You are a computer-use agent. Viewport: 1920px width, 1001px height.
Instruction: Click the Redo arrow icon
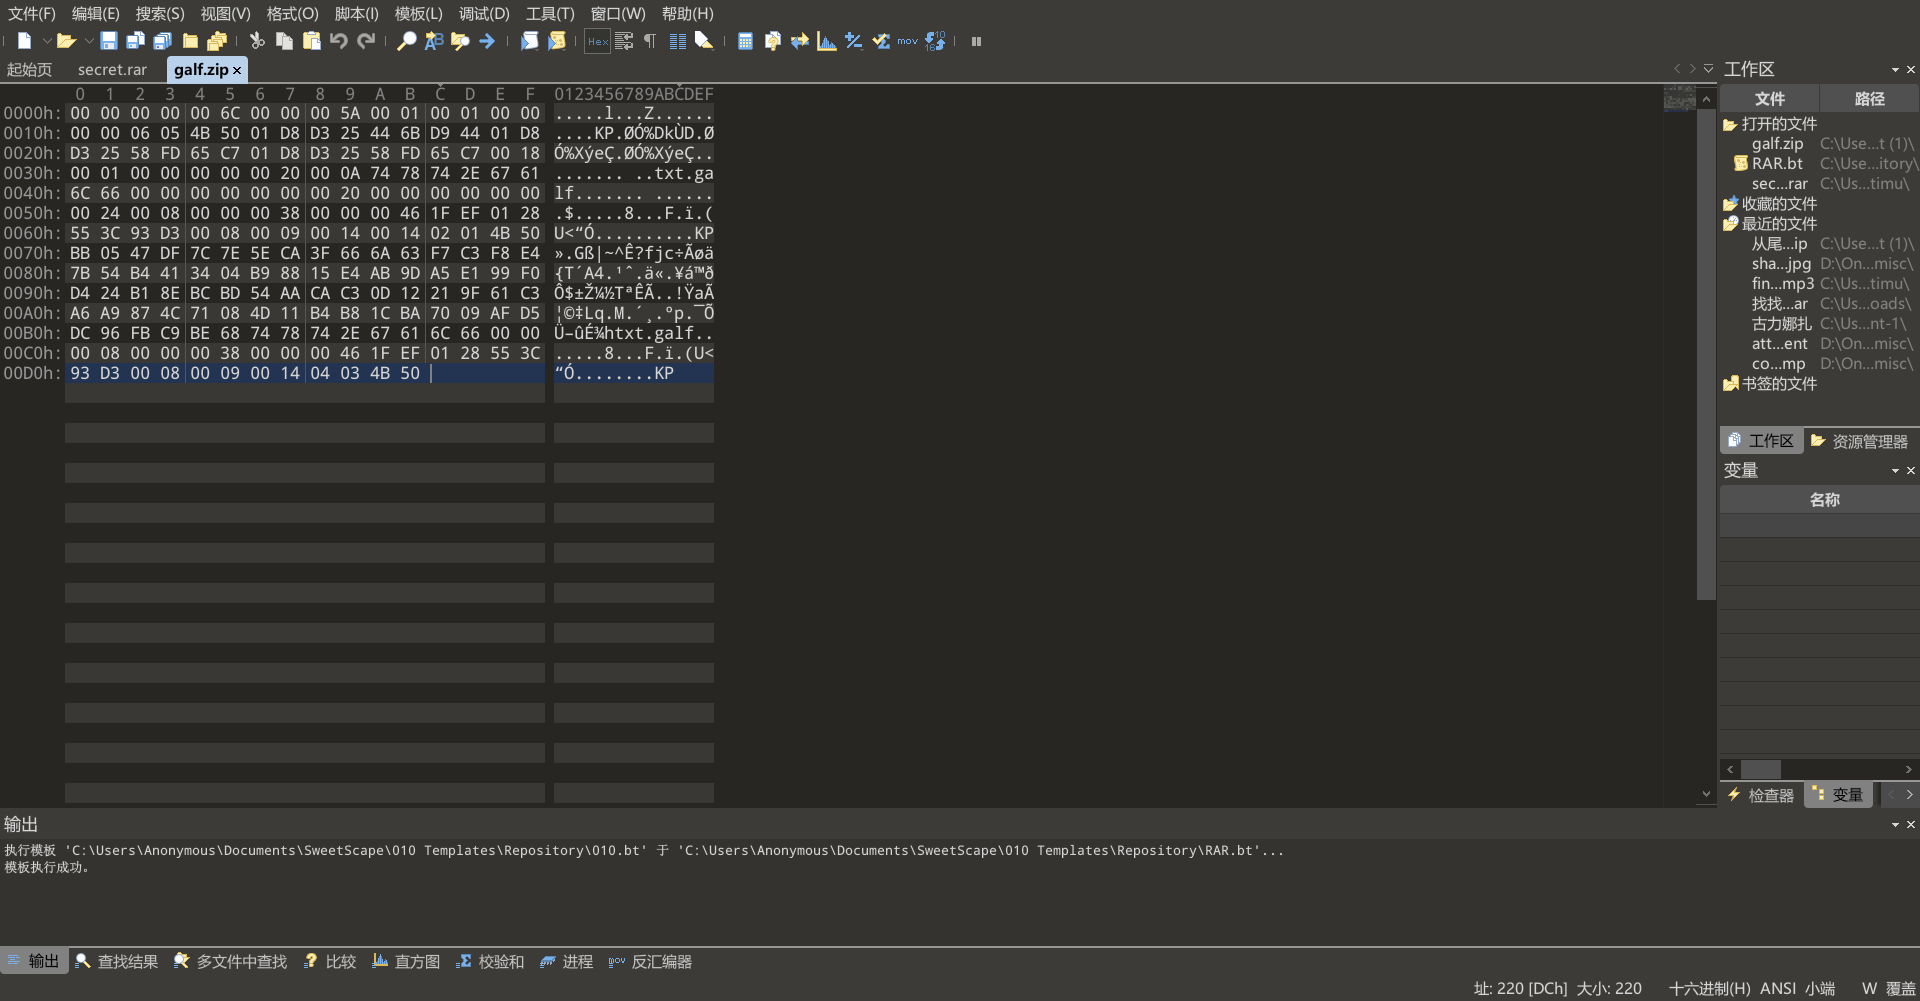tap(367, 41)
